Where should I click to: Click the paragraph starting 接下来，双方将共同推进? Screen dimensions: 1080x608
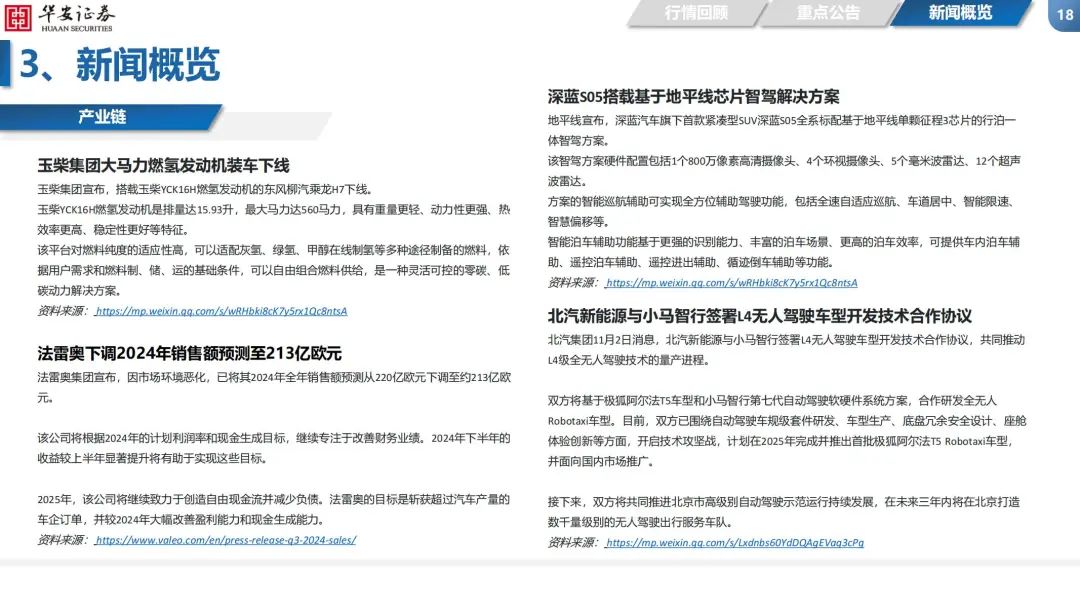click(784, 512)
